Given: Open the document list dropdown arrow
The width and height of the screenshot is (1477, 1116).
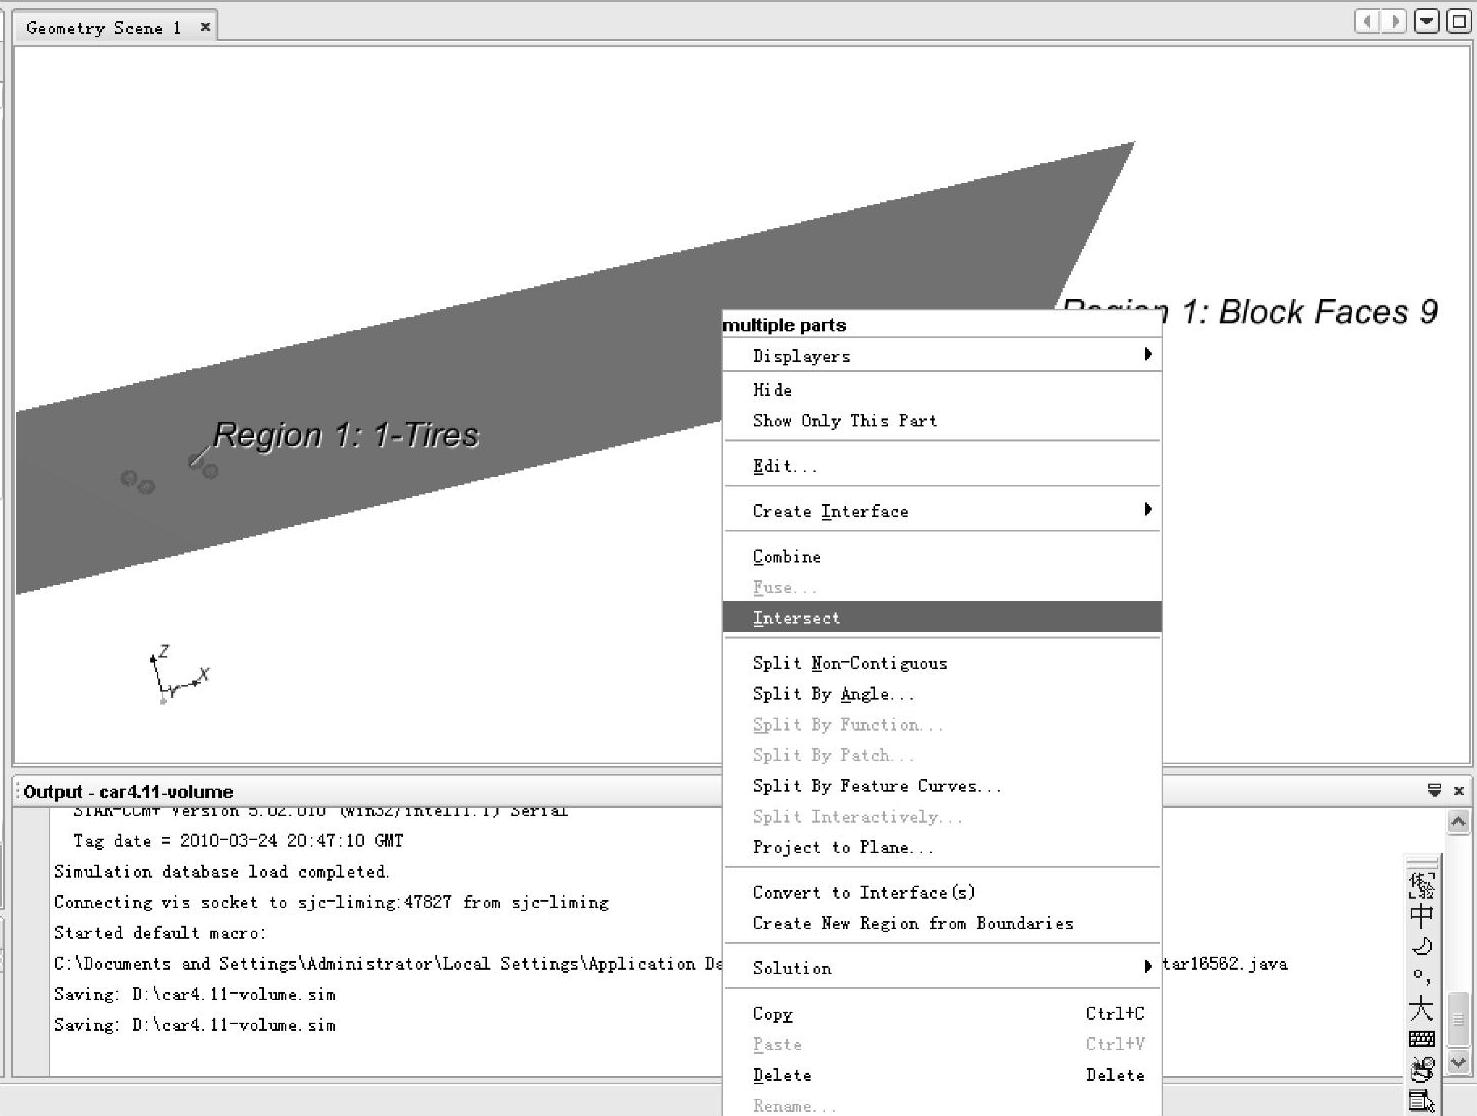Looking at the screenshot, I should [x=1427, y=21].
